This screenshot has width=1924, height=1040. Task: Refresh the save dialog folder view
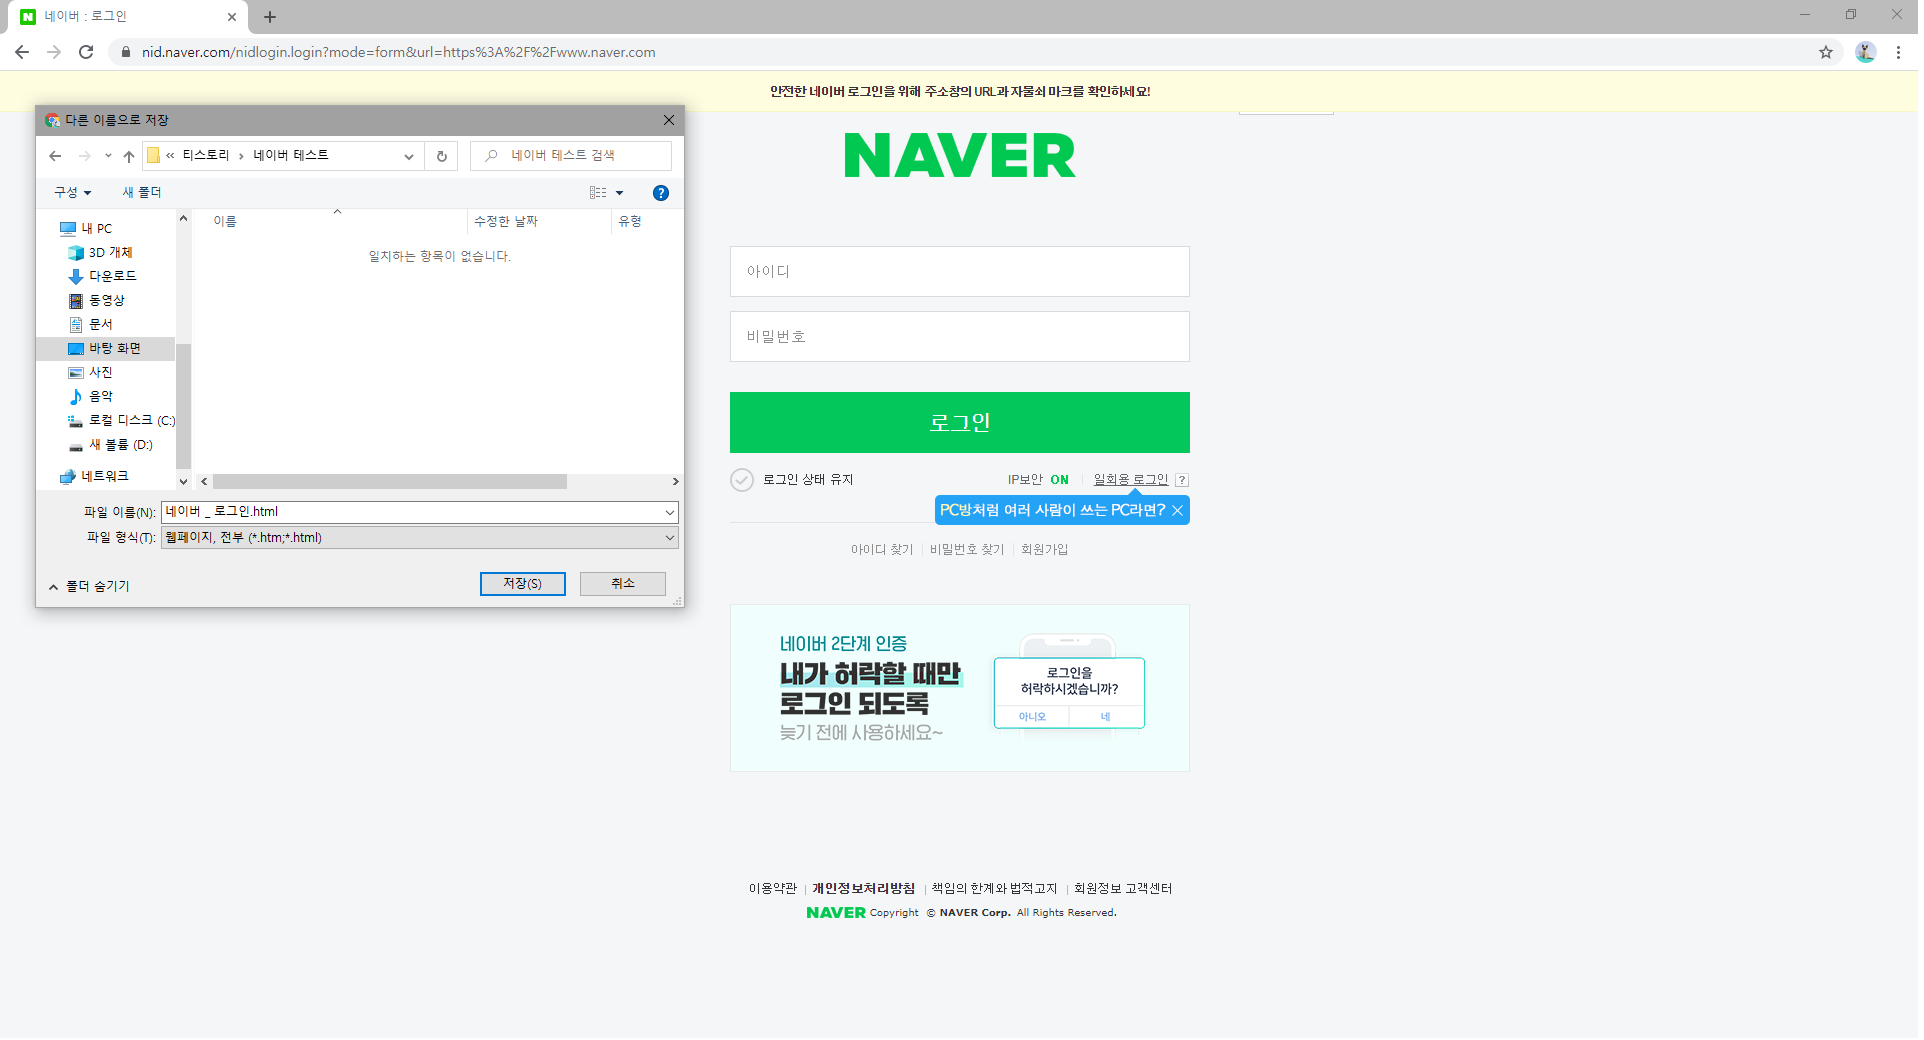[x=441, y=156]
